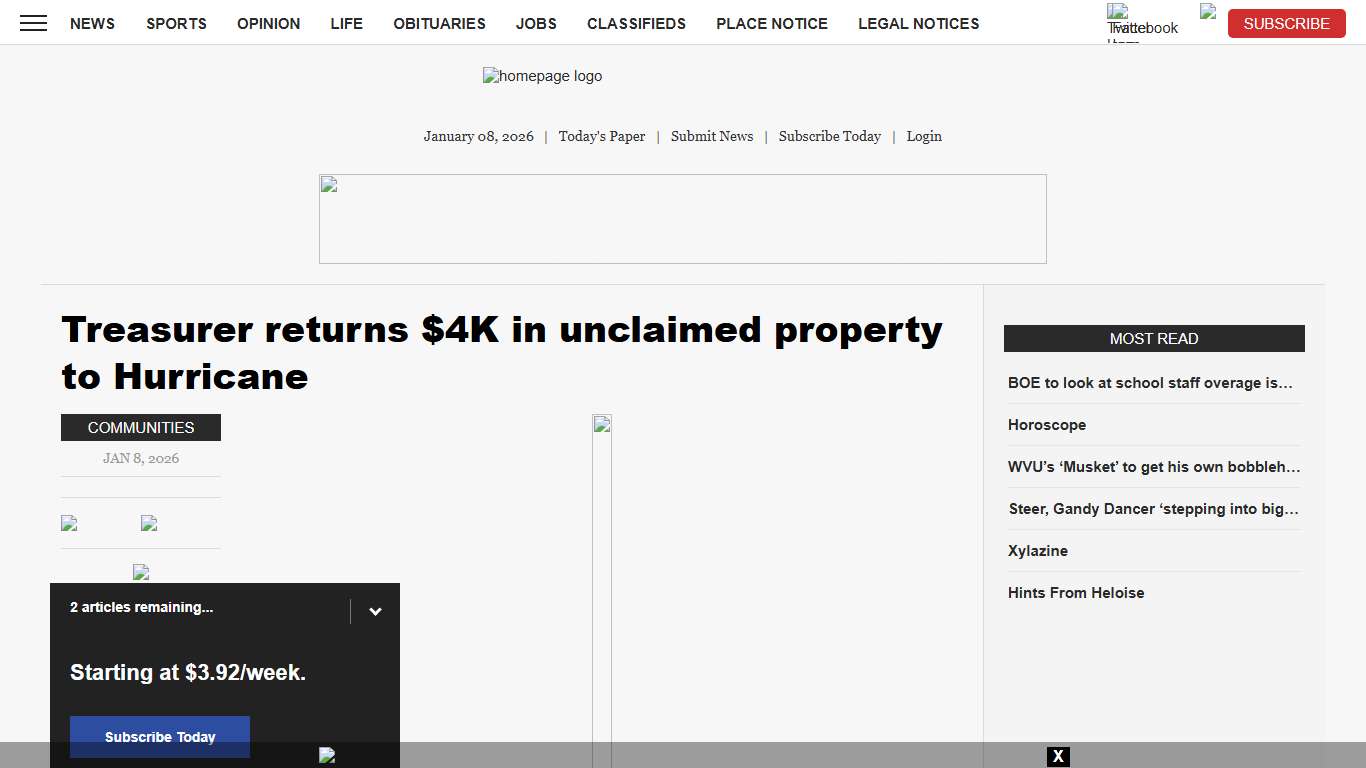Collapse the articles remaining banner chevron
1366x768 pixels.
375,610
